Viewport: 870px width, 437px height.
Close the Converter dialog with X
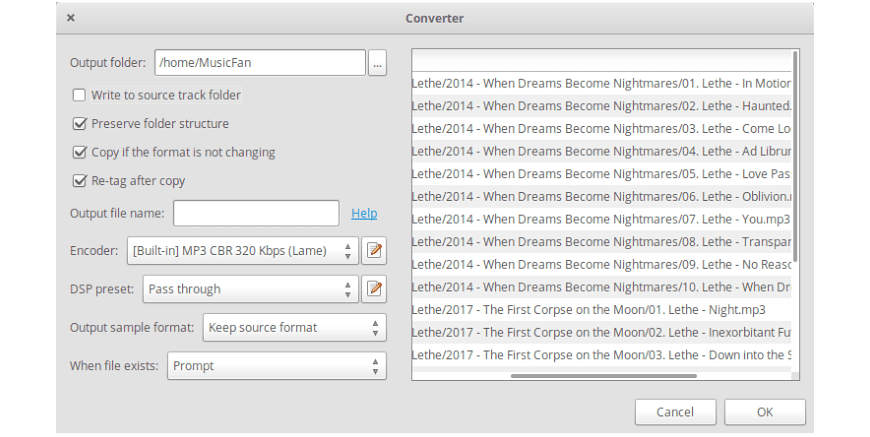[x=70, y=18]
